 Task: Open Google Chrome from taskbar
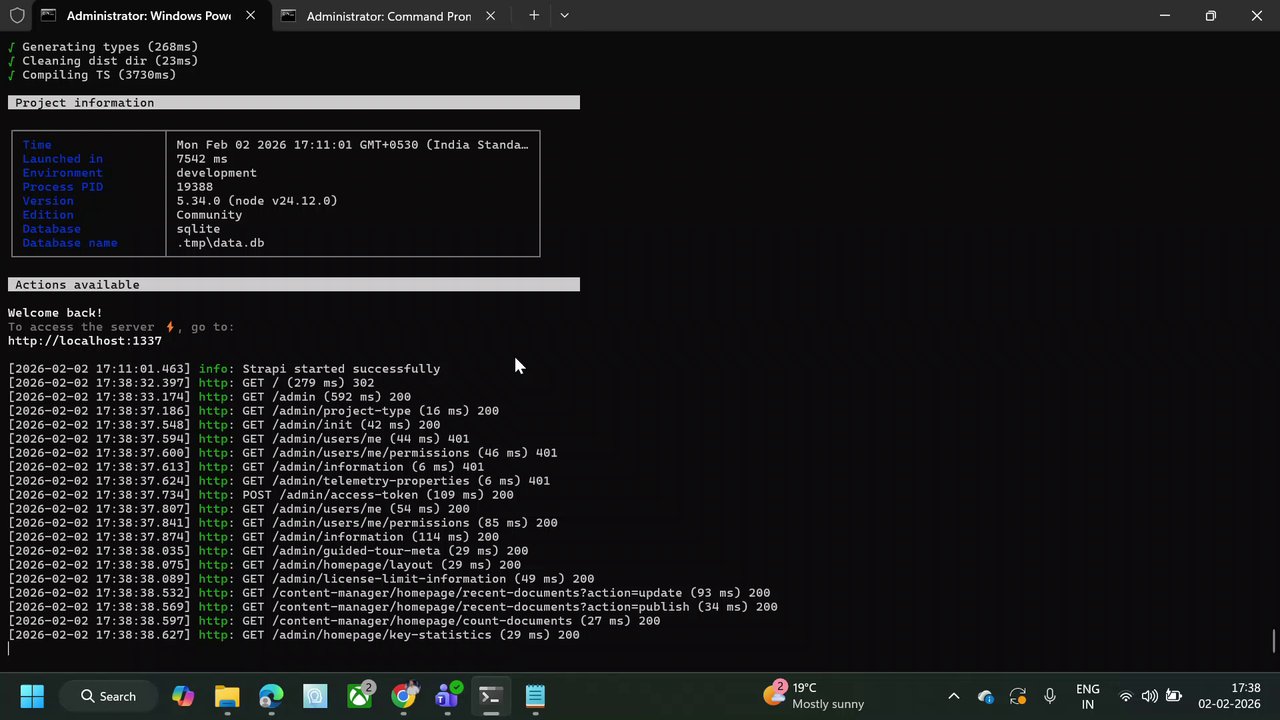403,696
